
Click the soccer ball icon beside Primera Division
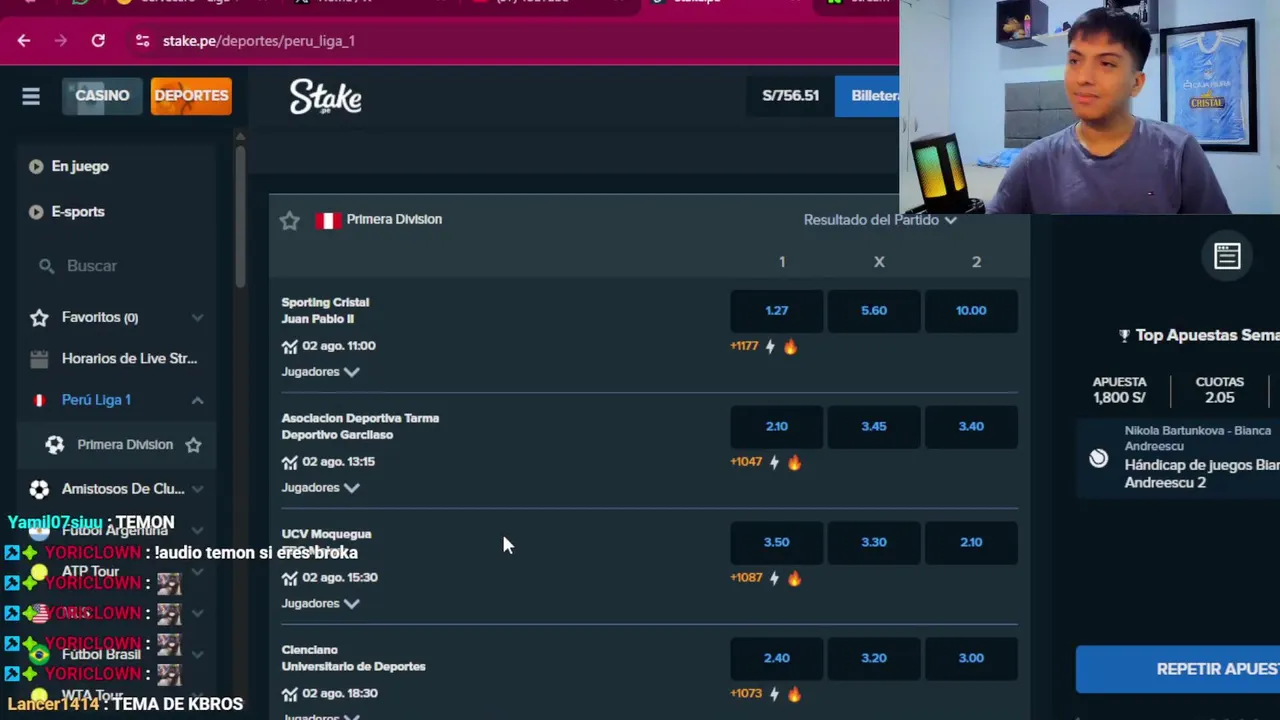click(x=55, y=445)
